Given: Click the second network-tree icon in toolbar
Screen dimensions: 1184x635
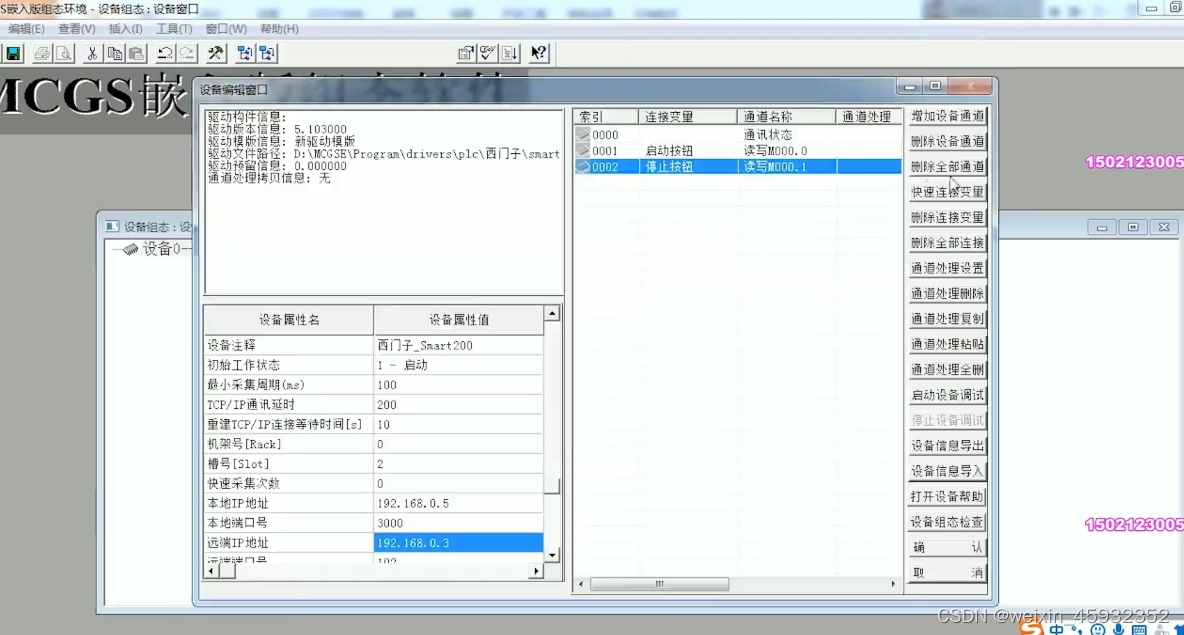Looking at the screenshot, I should click(x=267, y=53).
